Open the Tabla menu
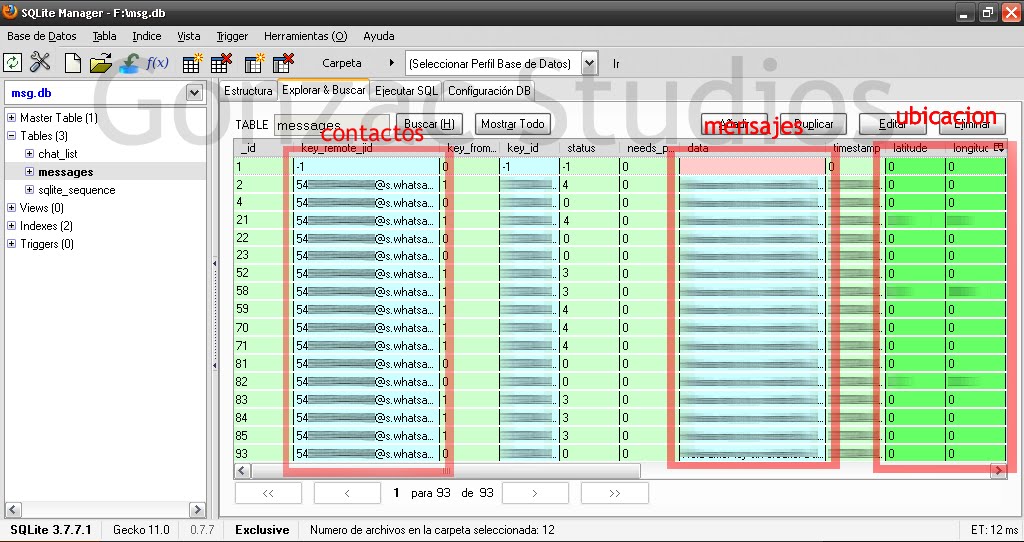The width and height of the screenshot is (1024, 542). click(x=104, y=36)
